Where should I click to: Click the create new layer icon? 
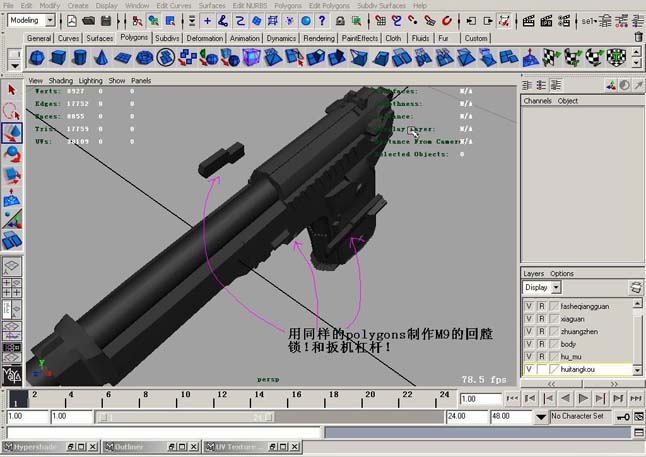click(x=636, y=287)
